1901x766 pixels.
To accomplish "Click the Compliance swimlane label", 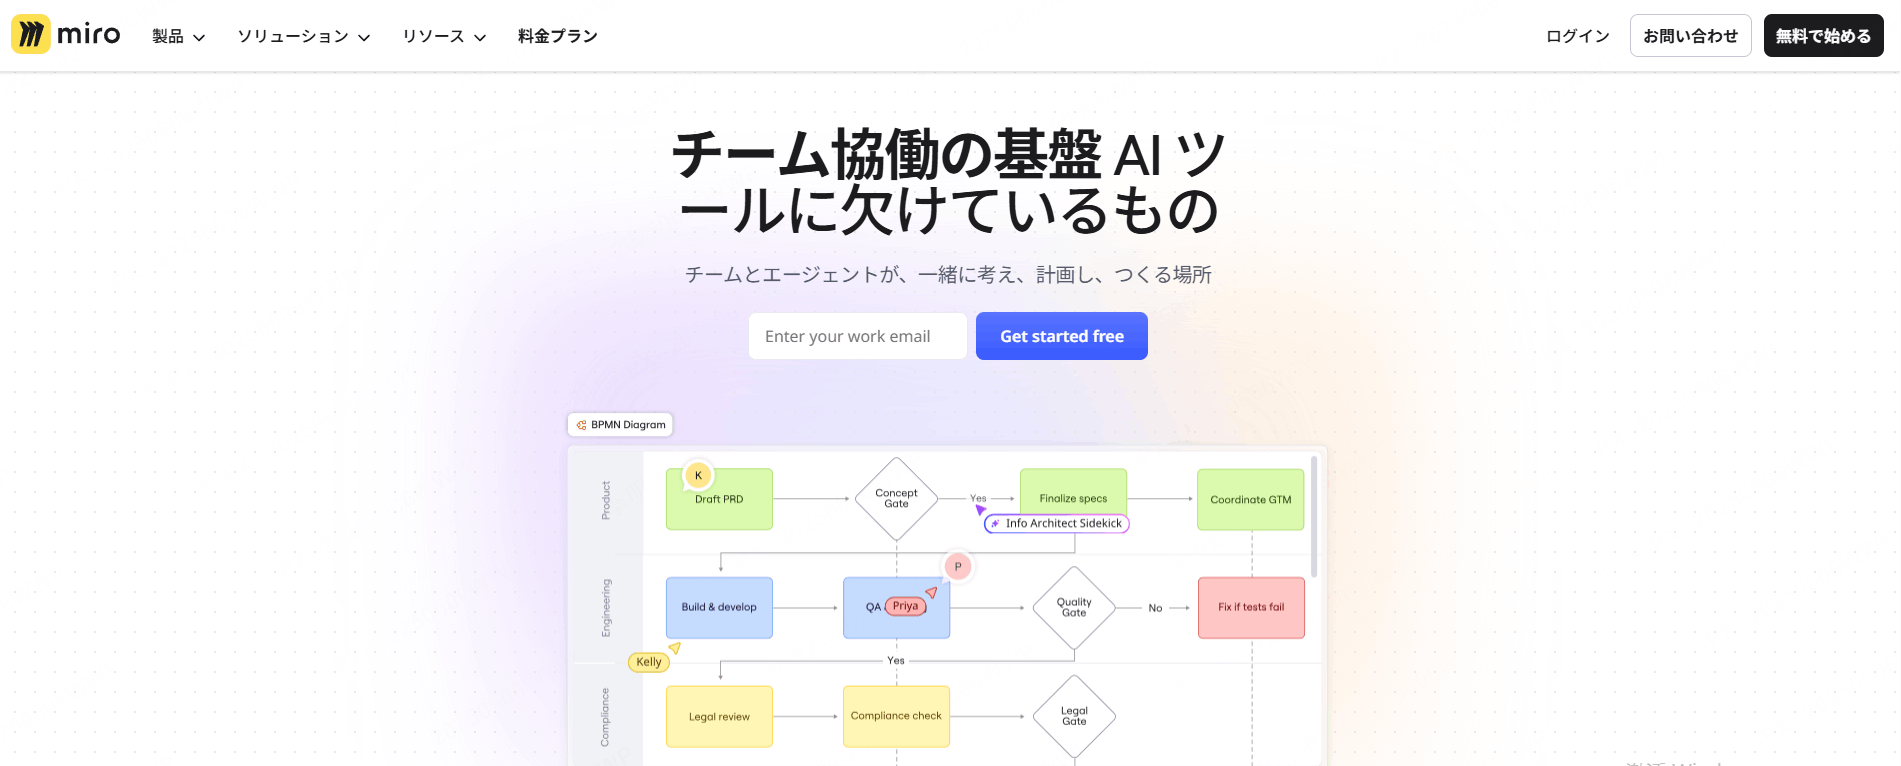I will click(x=605, y=717).
